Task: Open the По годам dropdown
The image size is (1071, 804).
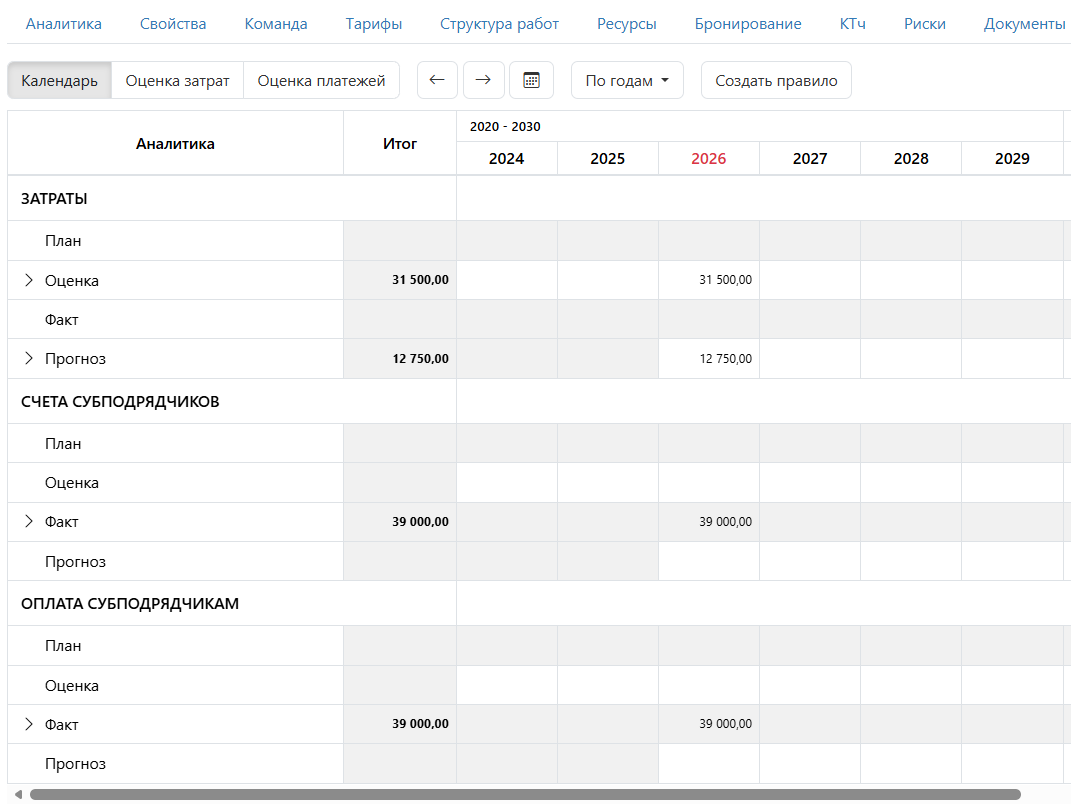Action: pos(627,81)
